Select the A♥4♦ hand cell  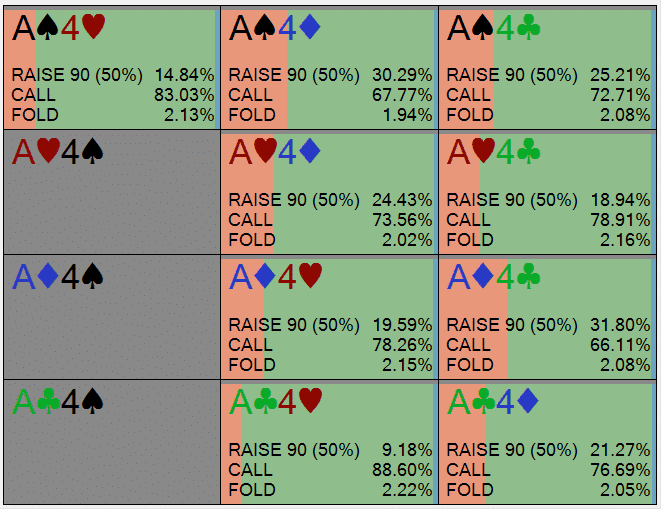[x=328, y=192]
